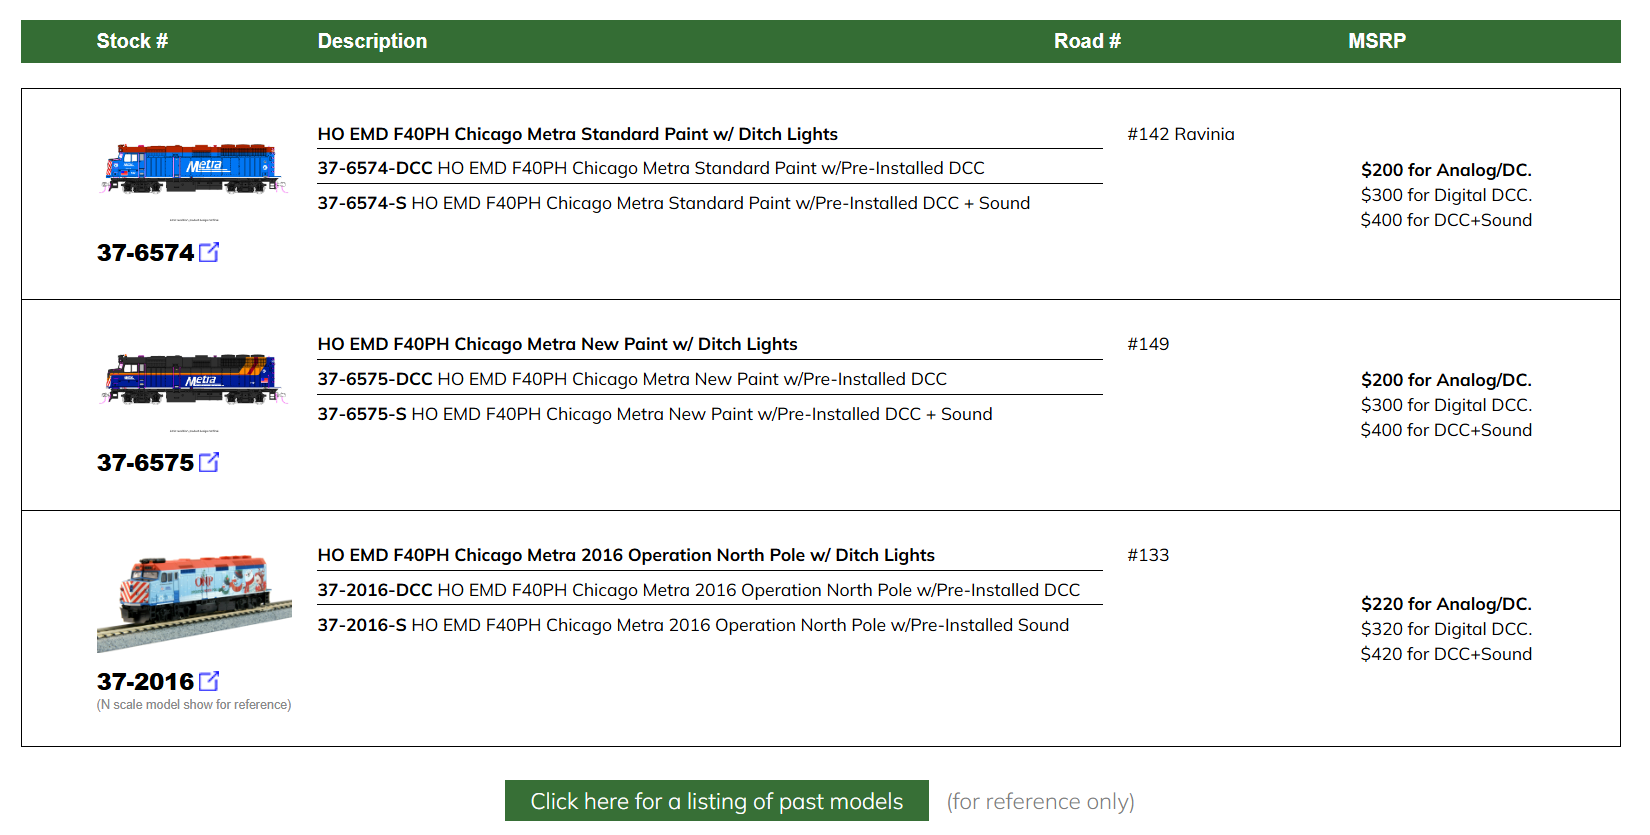The image size is (1650, 835).
Task: Click the listing of past models button
Action: pyautogui.click(x=716, y=801)
